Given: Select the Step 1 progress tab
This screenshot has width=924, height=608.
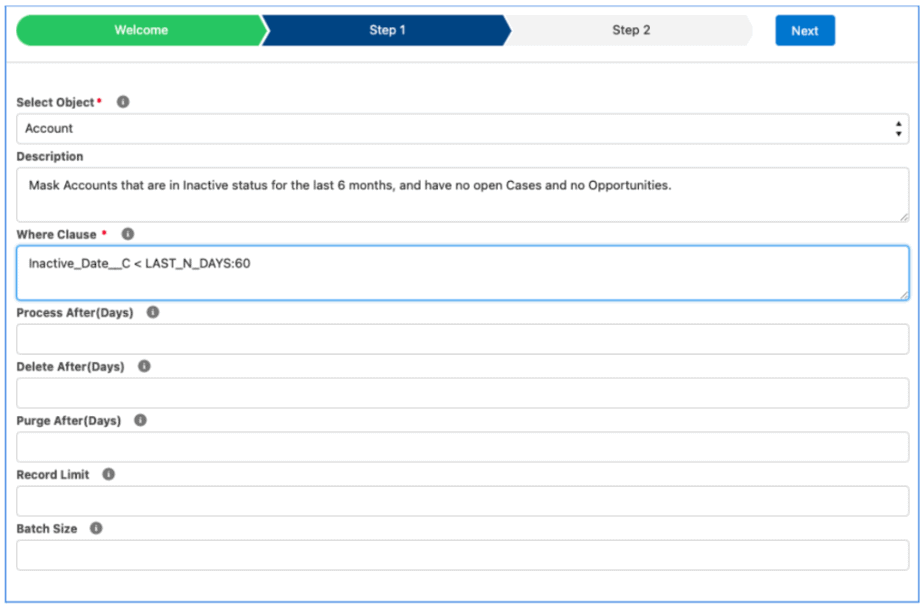Looking at the screenshot, I should point(387,30).
